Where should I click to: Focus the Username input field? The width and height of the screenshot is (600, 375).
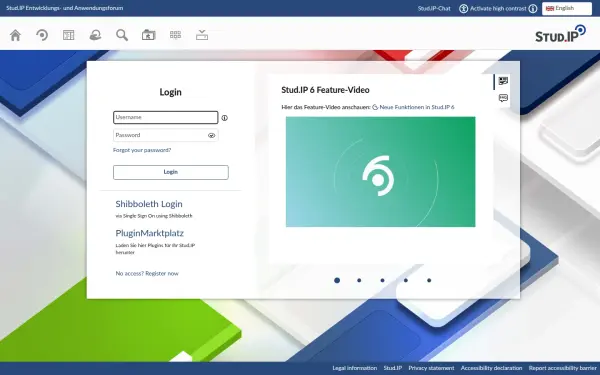[166, 117]
